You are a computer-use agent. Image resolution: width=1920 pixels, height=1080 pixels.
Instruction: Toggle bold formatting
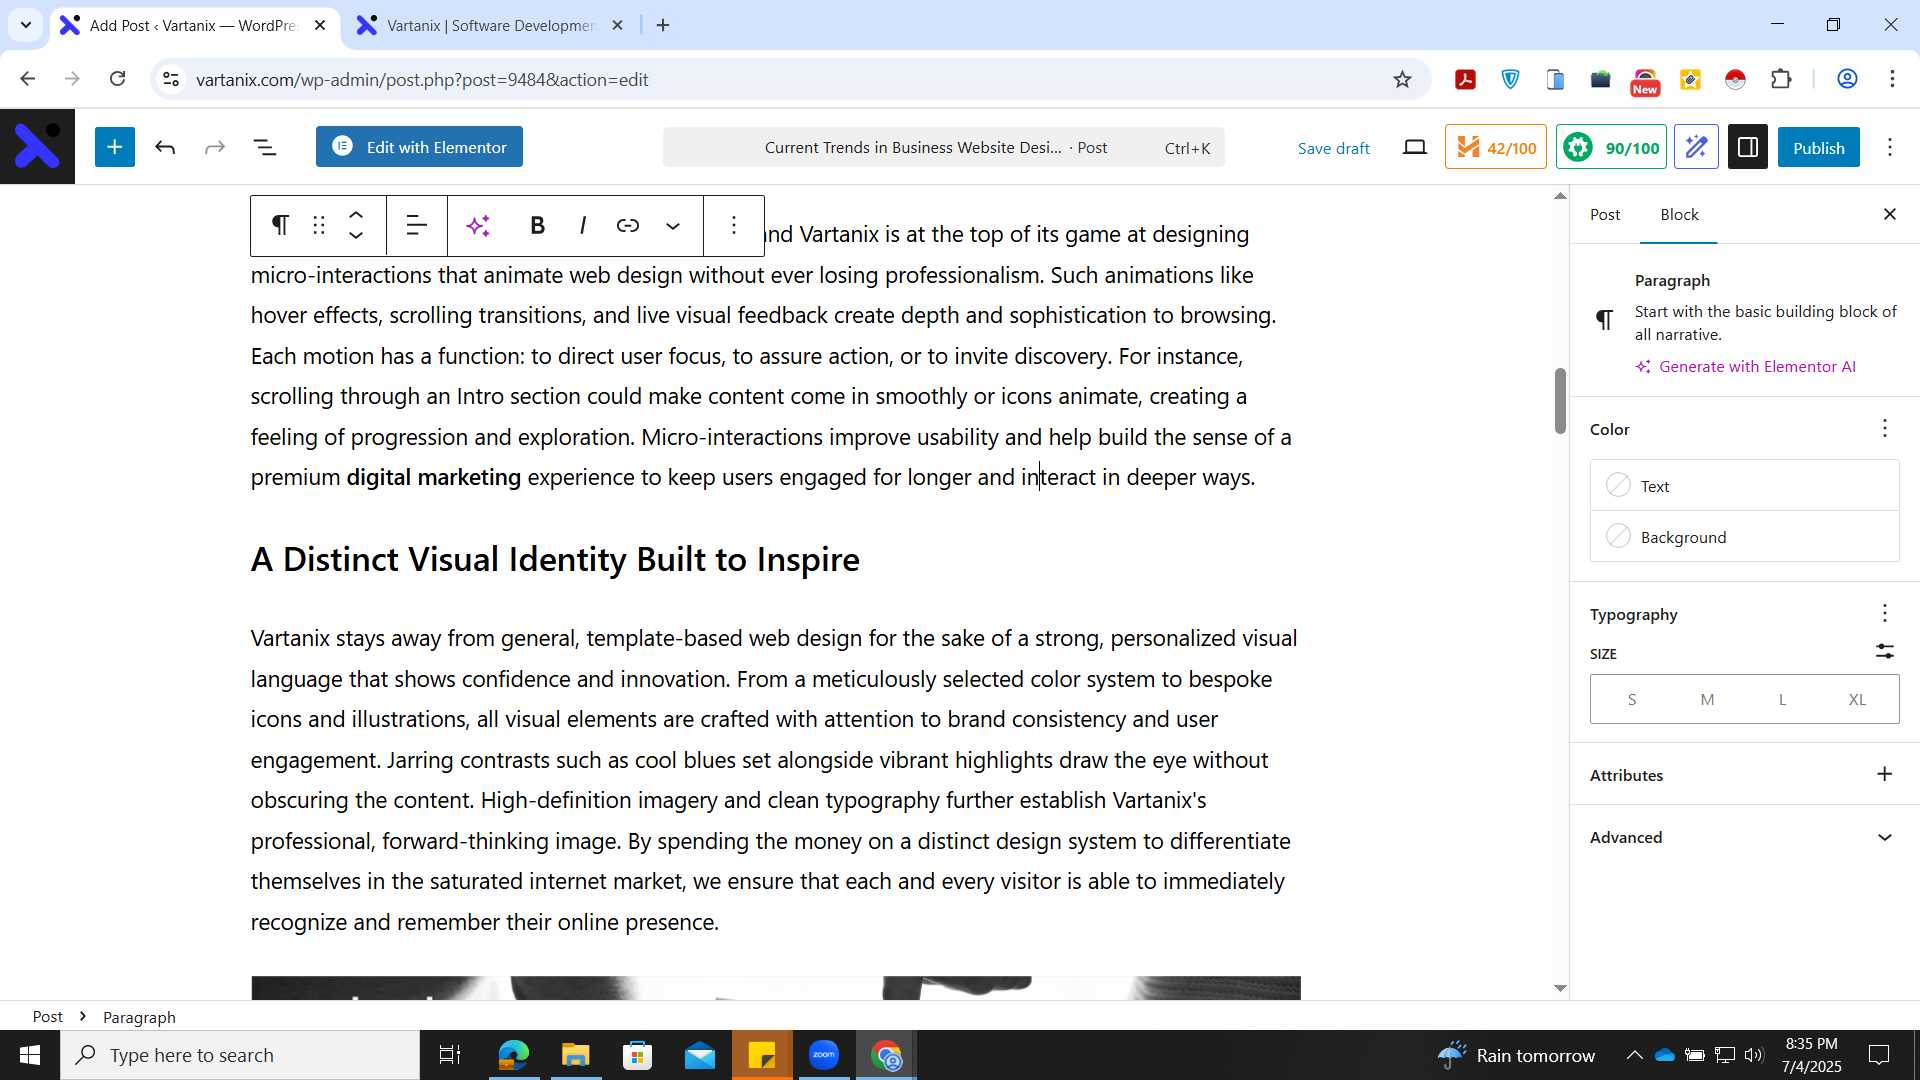(537, 226)
